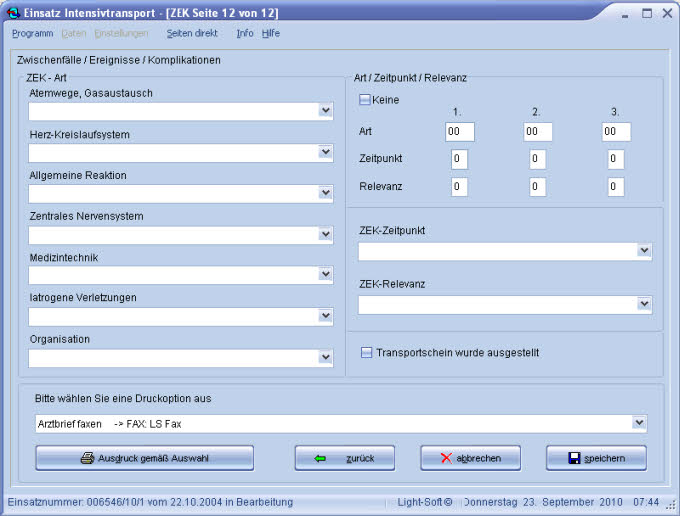Viewport: 680px width, 516px height.
Task: Open the Hilfe menu
Action: 271,33
